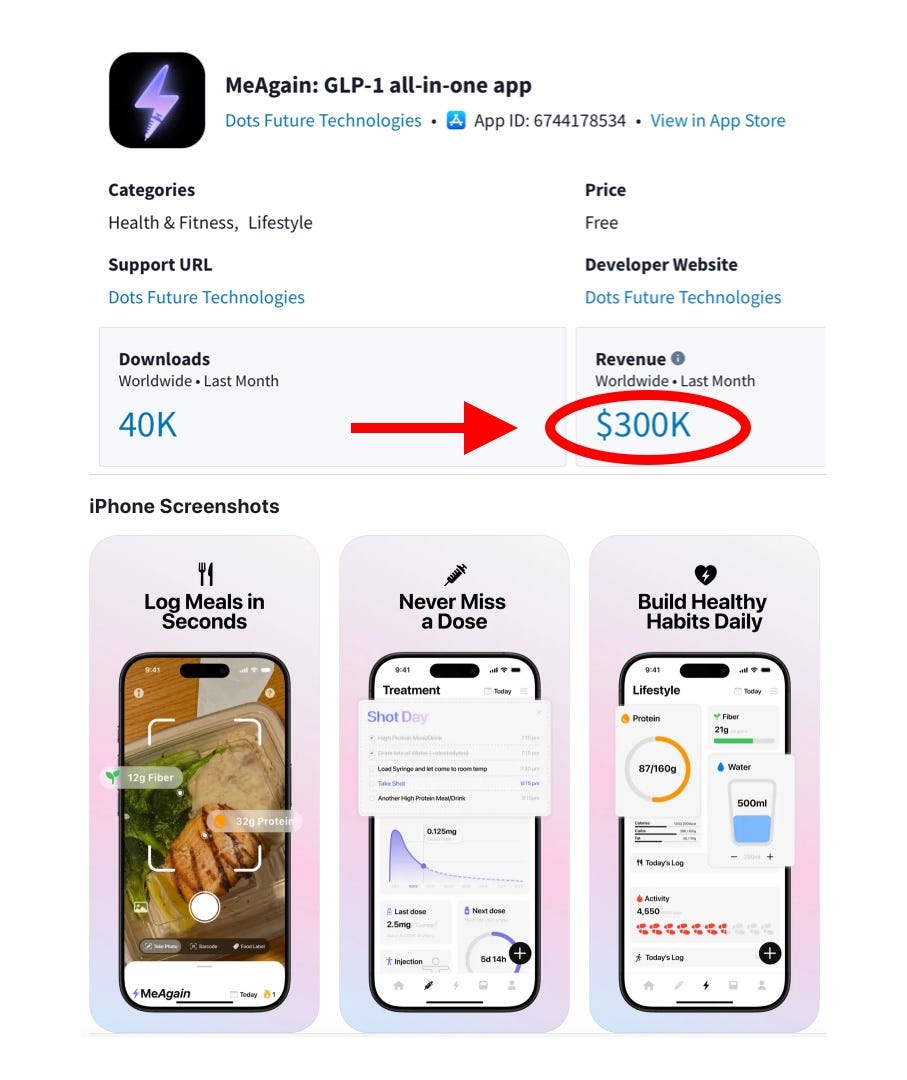Open the Build Healthy Habits Daily screenshot
Screen dimensions: 907x1080
[705, 783]
